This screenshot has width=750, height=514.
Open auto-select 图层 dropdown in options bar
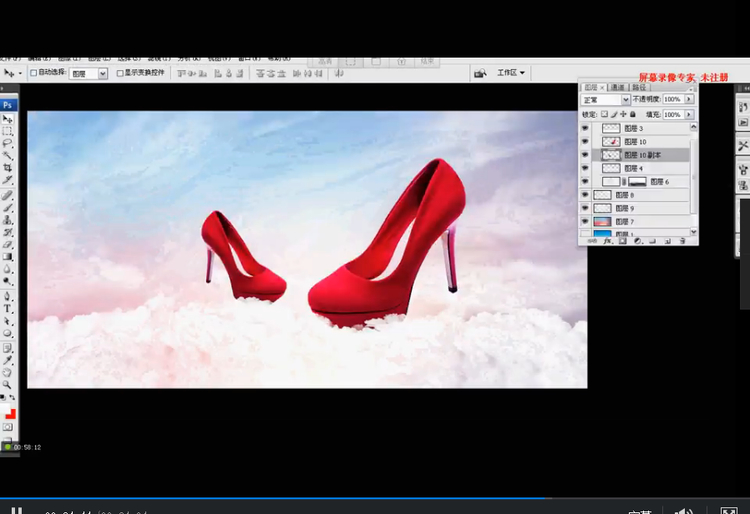[x=88, y=74]
